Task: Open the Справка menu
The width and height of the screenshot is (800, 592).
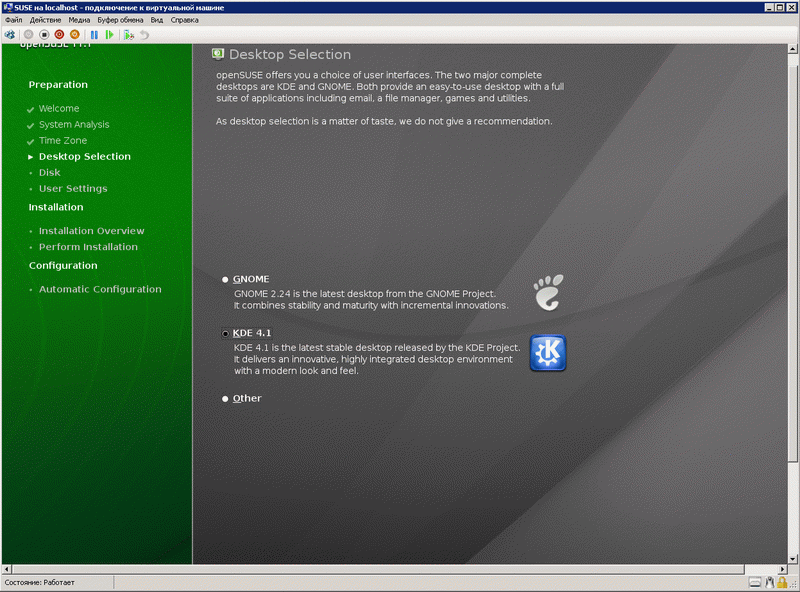Action: coord(184,20)
